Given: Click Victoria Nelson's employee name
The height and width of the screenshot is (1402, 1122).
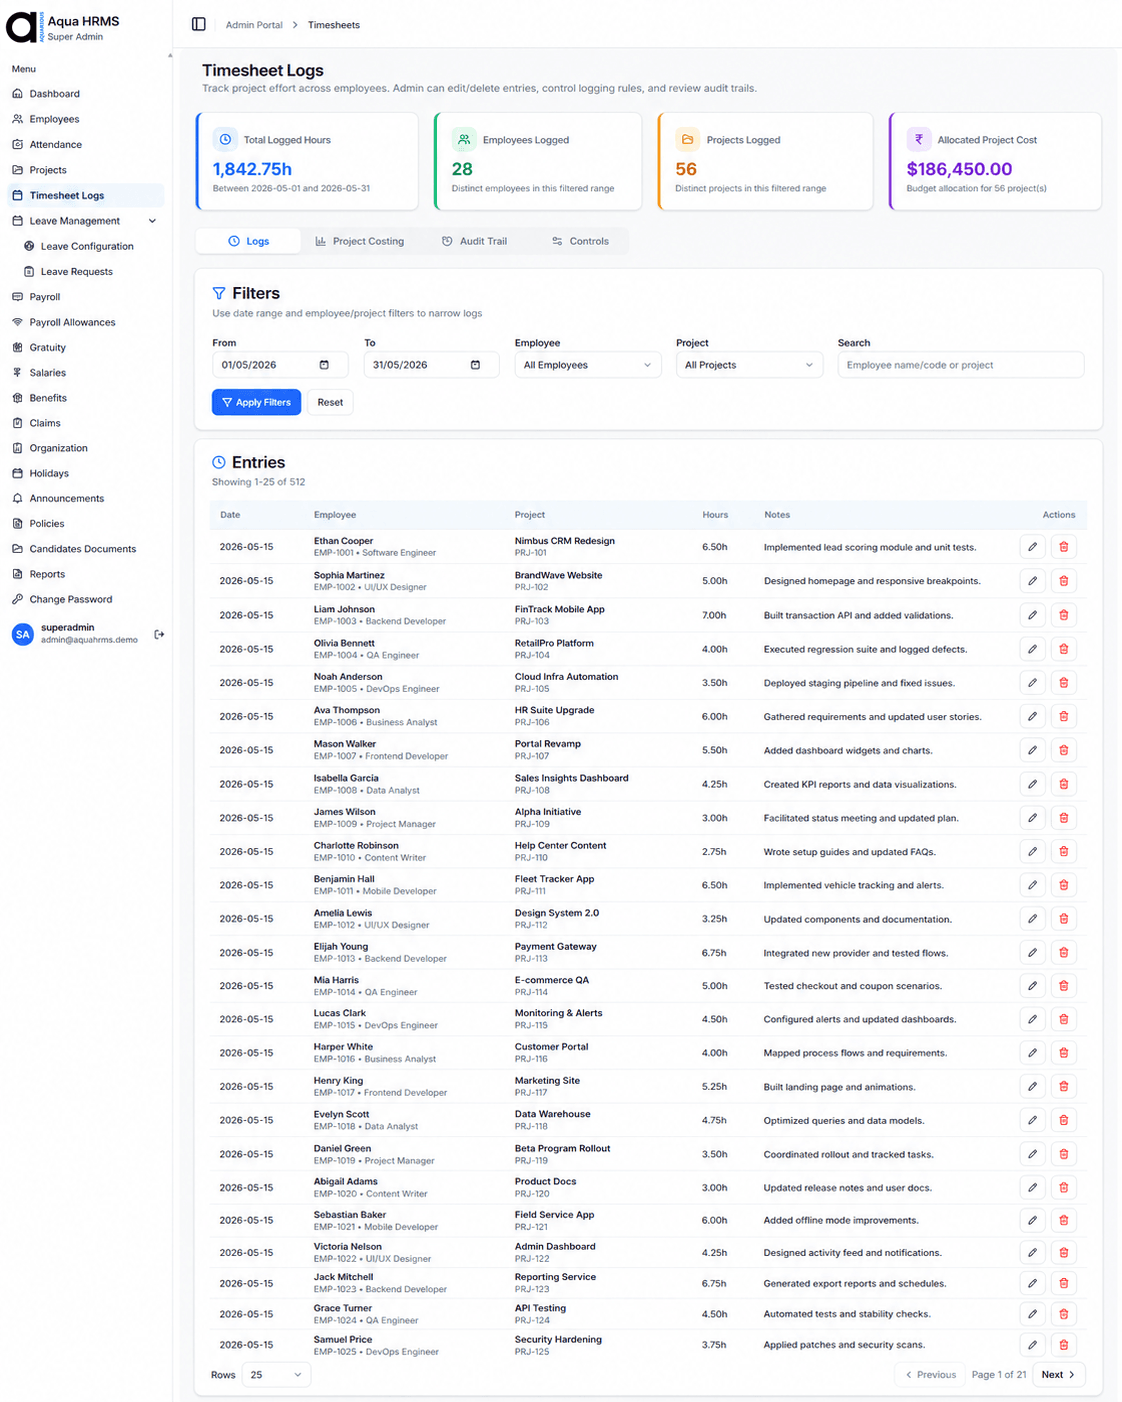Looking at the screenshot, I should [x=348, y=1247].
